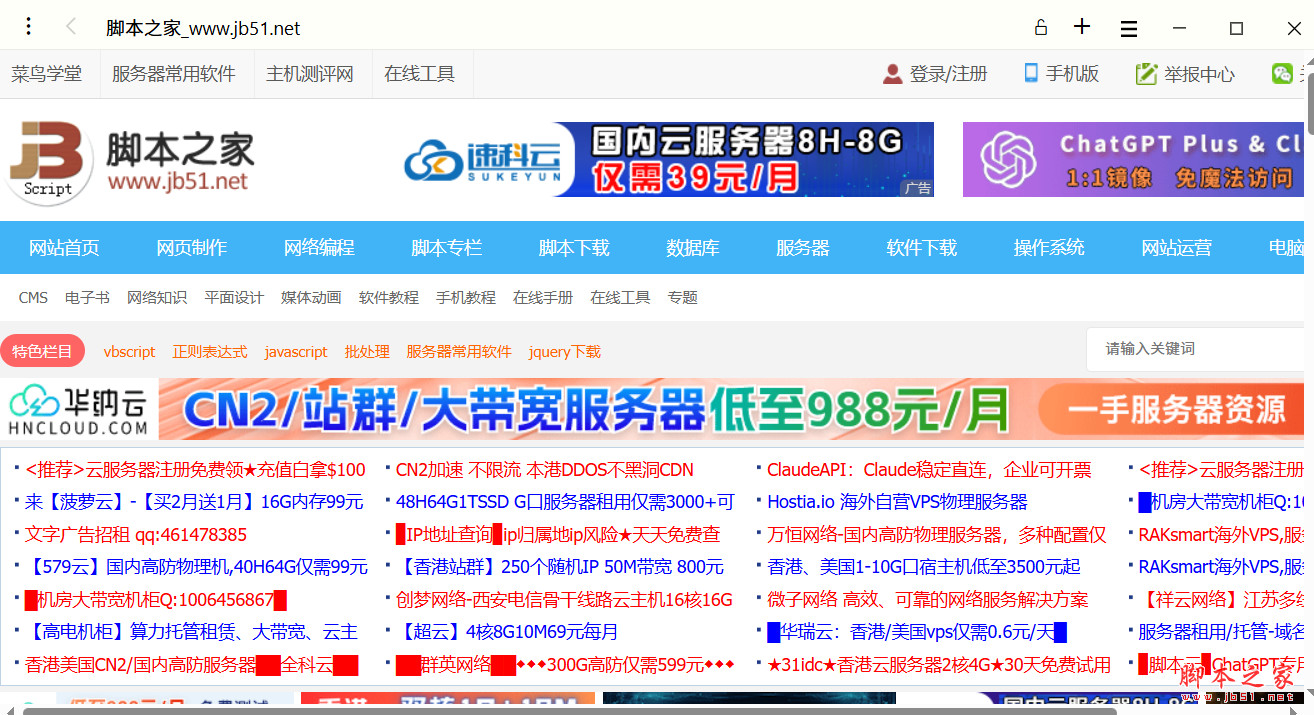Open 【高电机柜】算力托管租赁 link

point(191,632)
